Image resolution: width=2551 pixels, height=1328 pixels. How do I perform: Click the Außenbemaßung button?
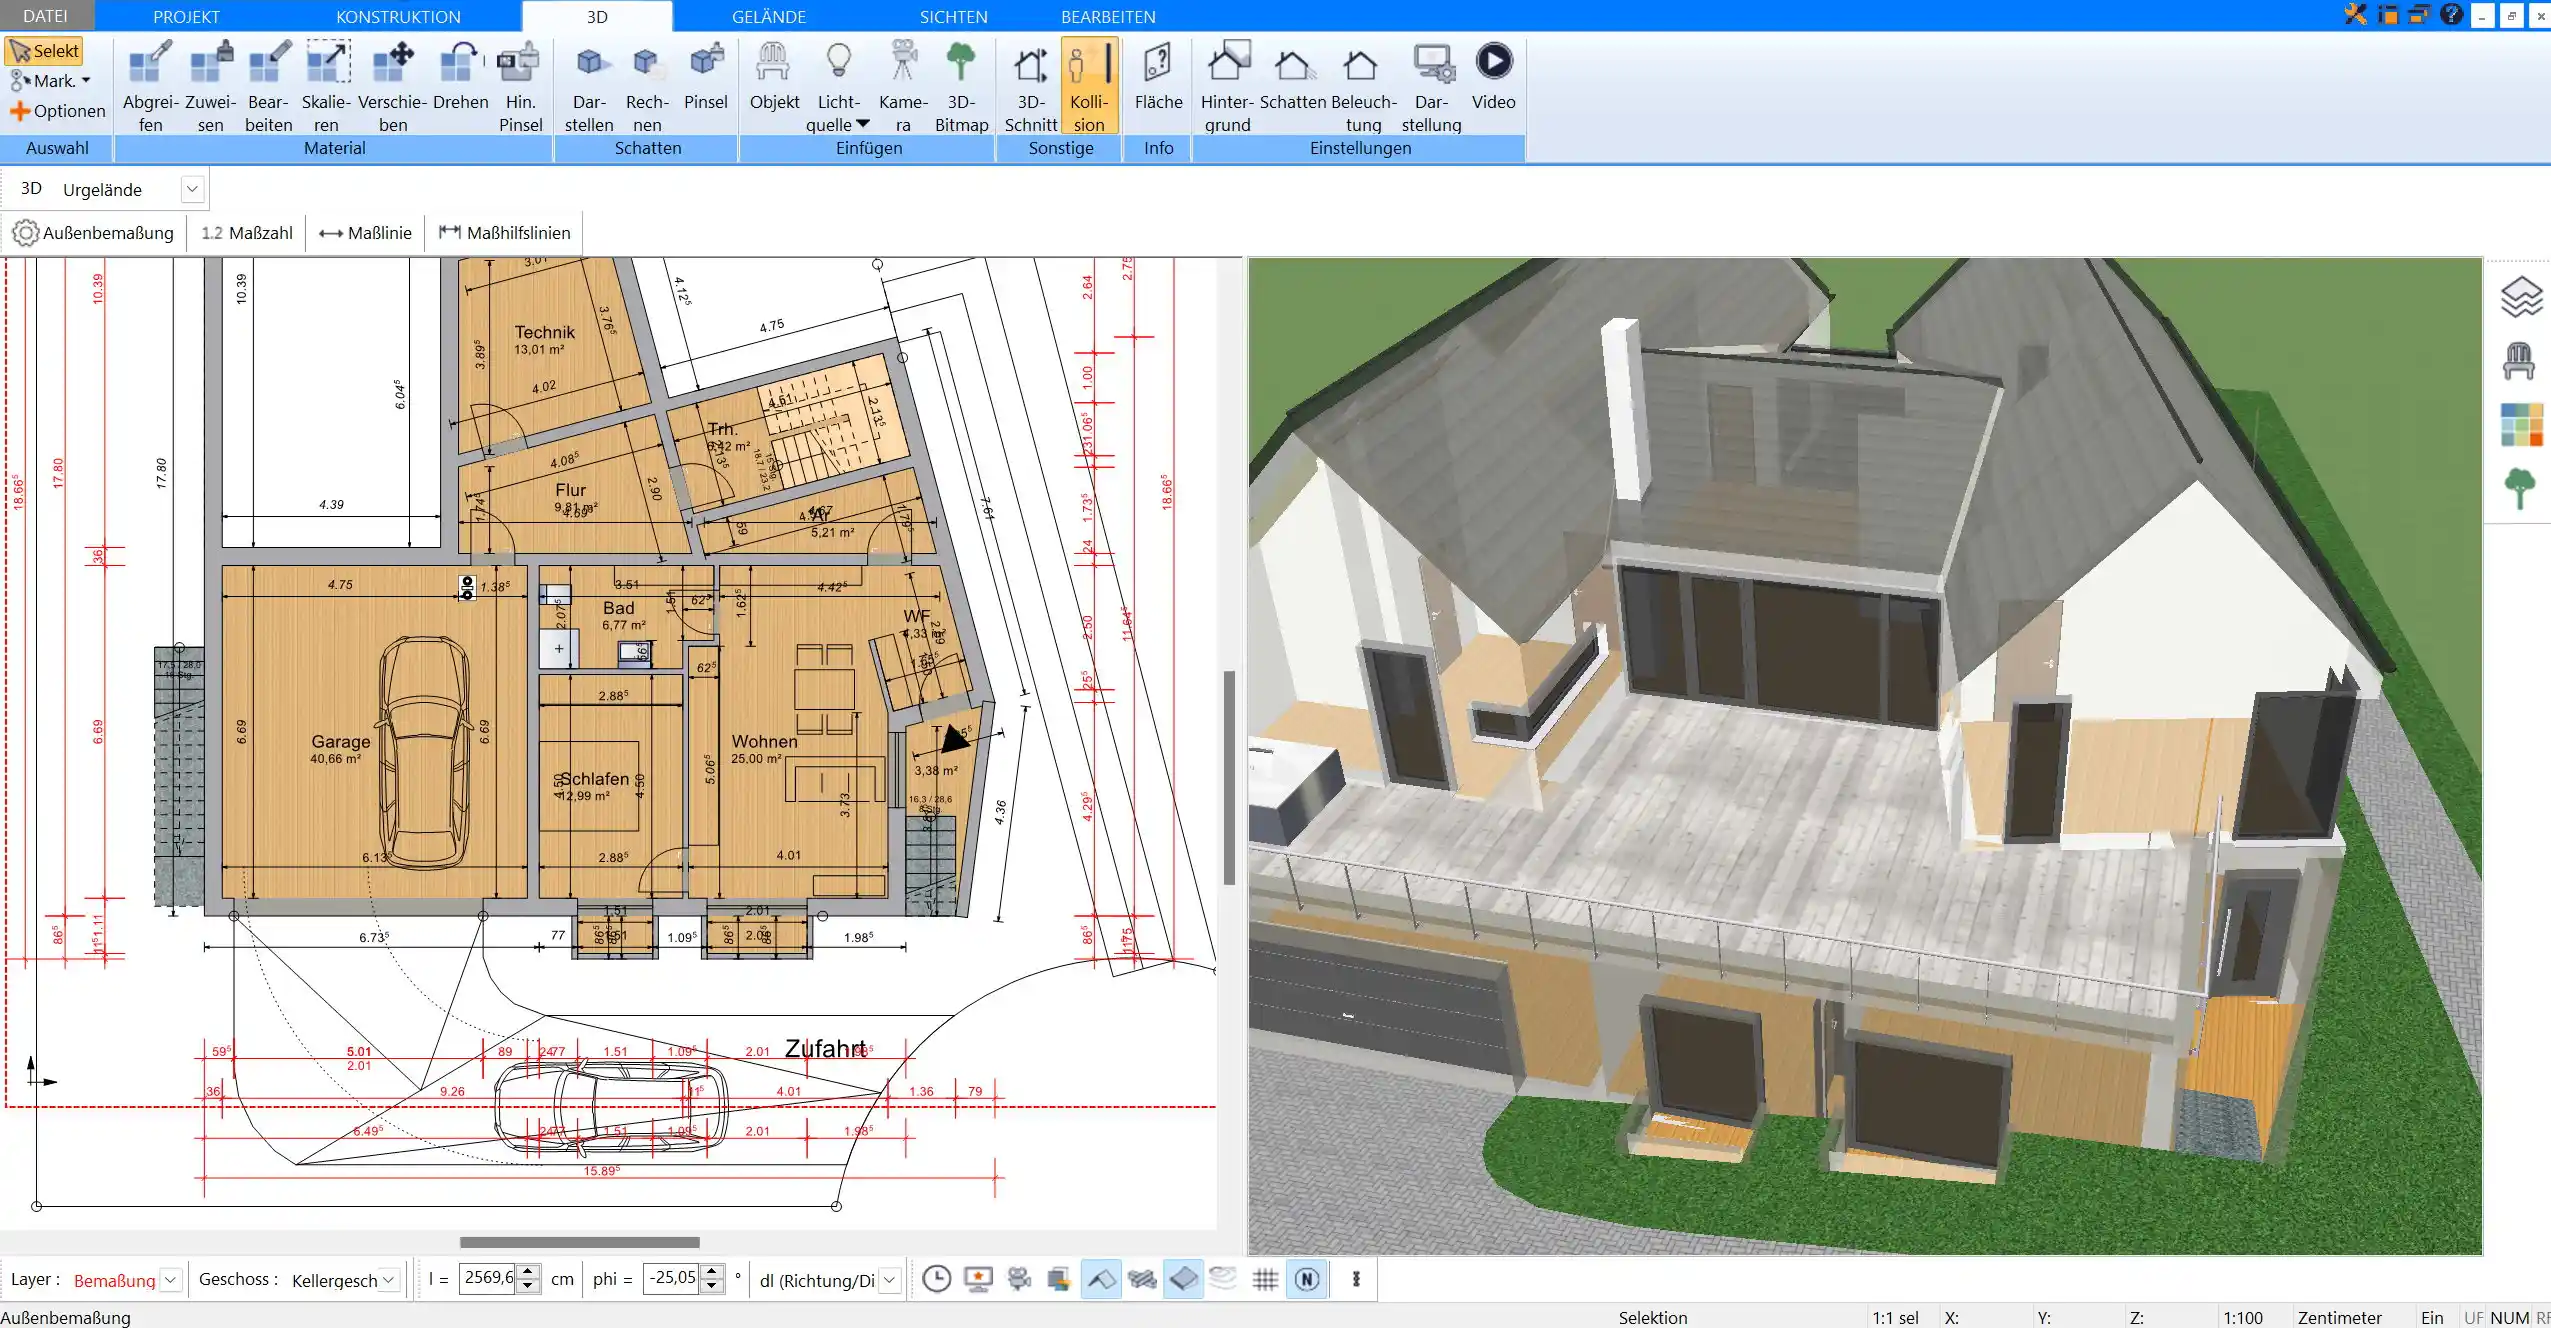coord(93,233)
